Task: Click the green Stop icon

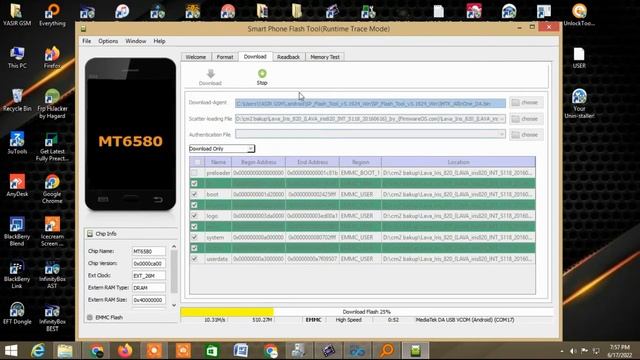Action: pyautogui.click(x=262, y=73)
